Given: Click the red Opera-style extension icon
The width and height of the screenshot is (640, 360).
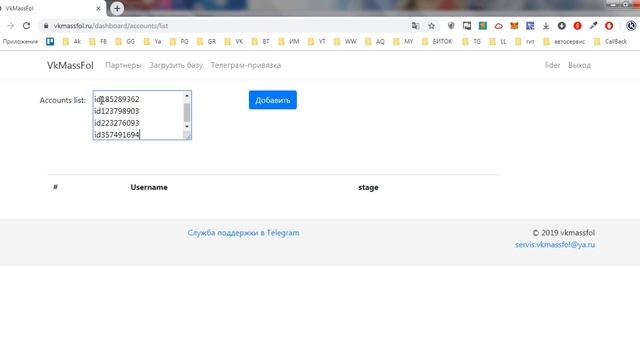Looking at the screenshot, I should 609,26.
